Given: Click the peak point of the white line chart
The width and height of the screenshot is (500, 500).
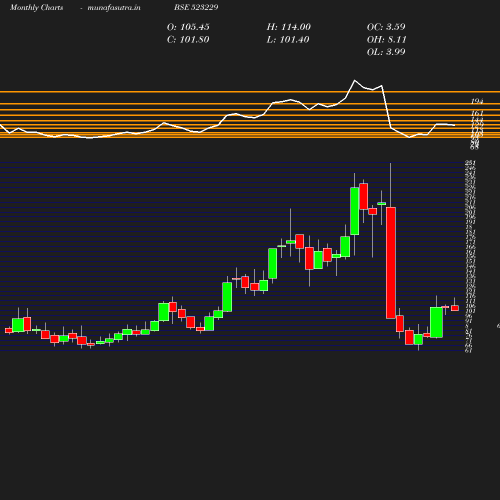Looking at the screenshot, I should click(x=355, y=80).
